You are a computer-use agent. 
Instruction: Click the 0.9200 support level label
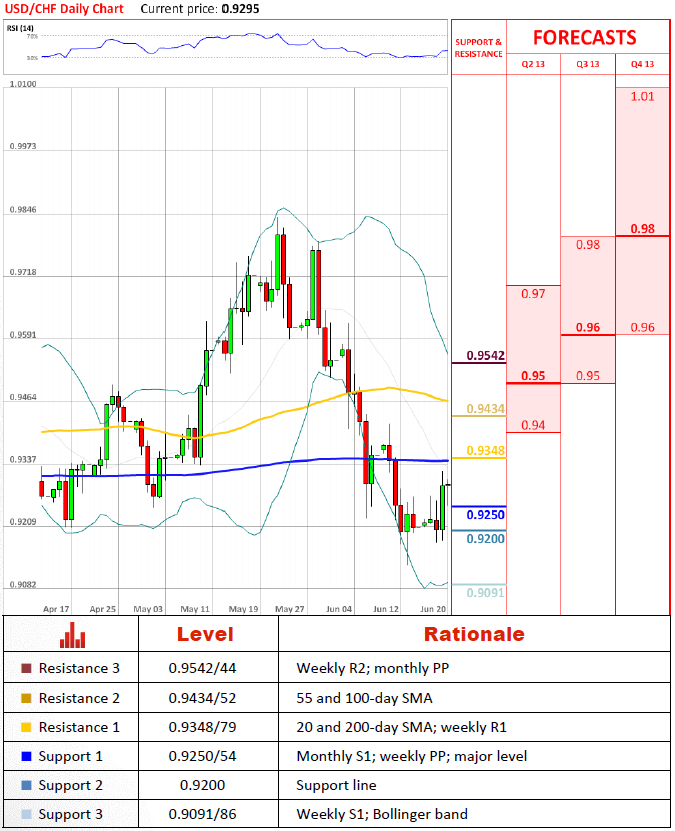(485, 539)
